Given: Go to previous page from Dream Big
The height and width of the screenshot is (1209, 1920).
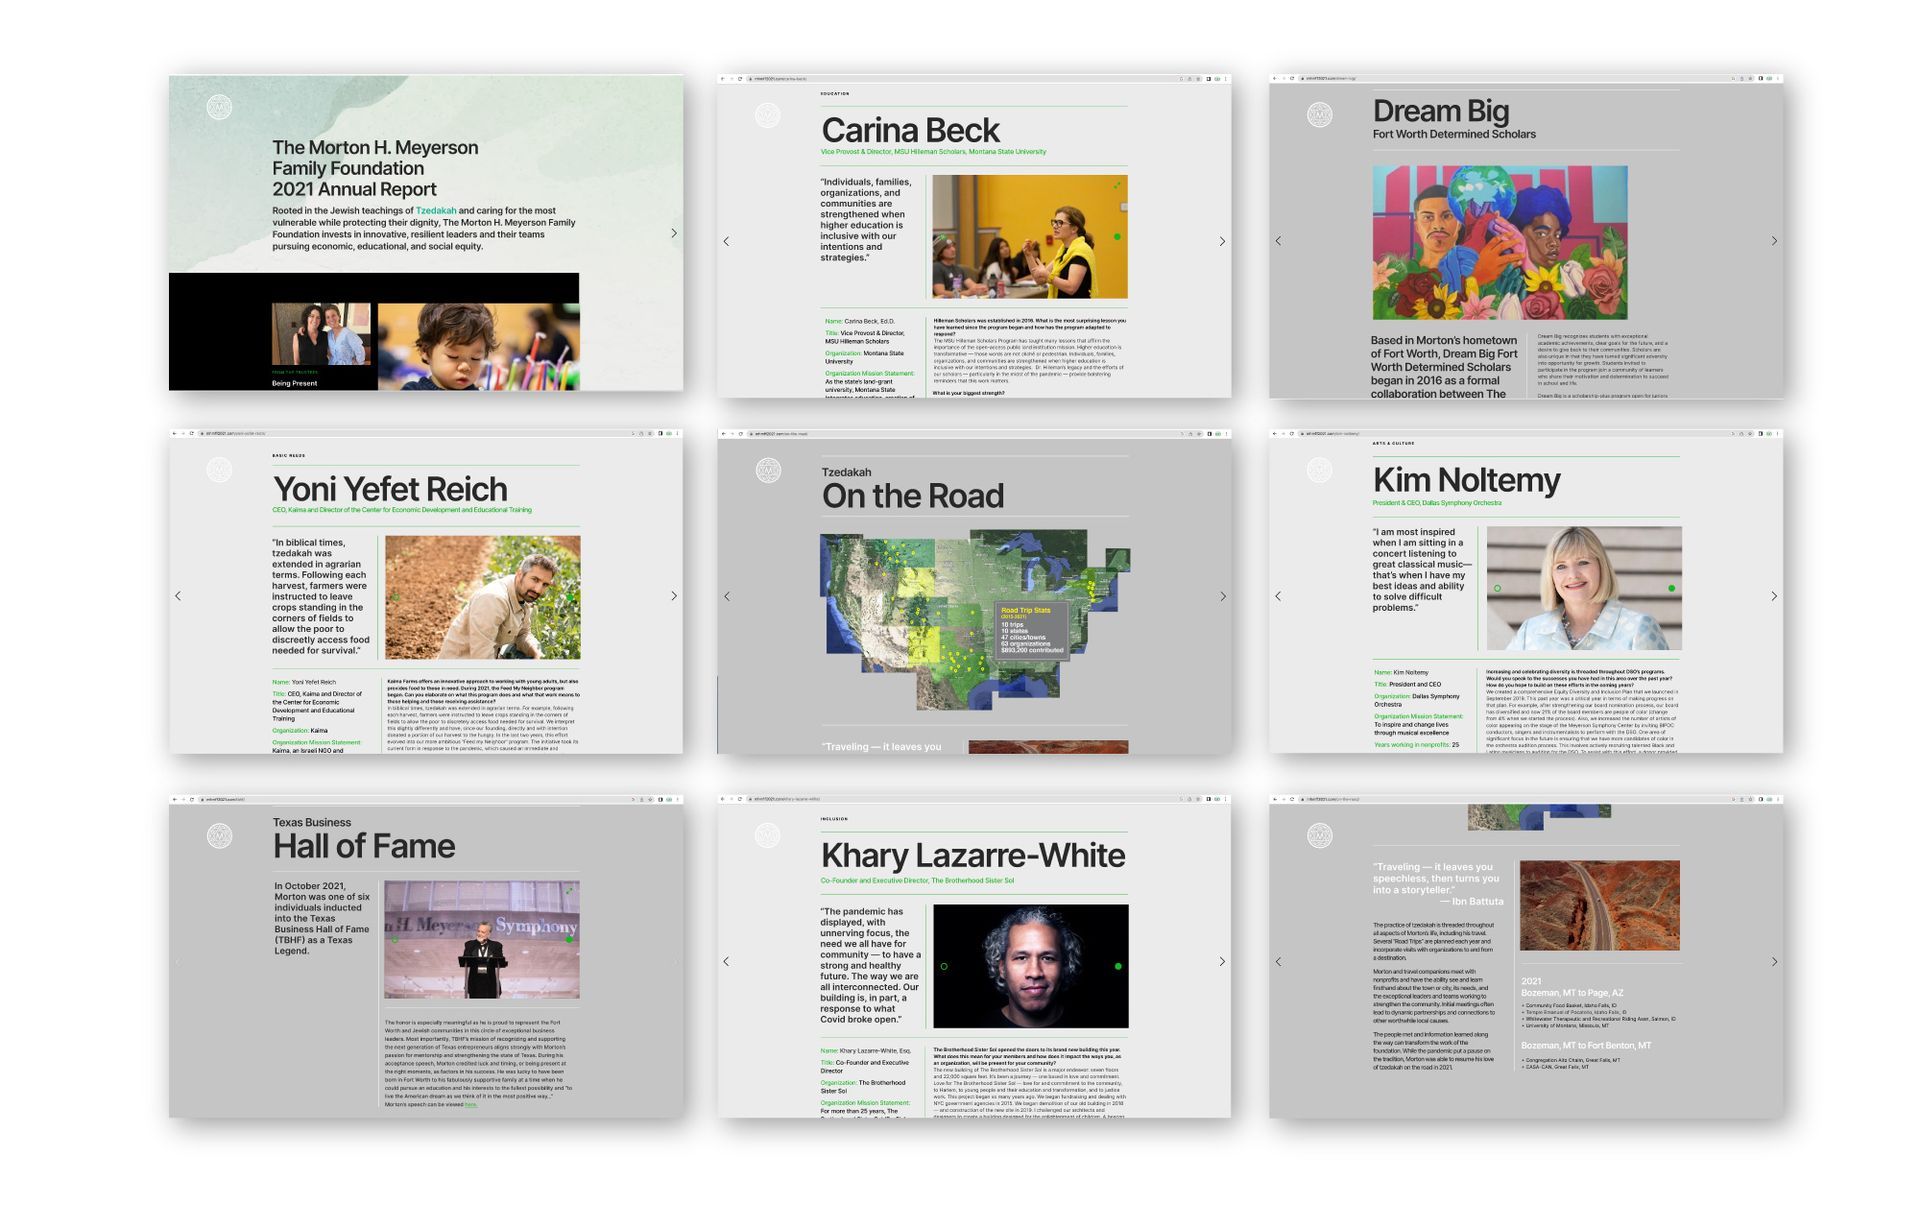Looking at the screenshot, I should (x=1278, y=241).
